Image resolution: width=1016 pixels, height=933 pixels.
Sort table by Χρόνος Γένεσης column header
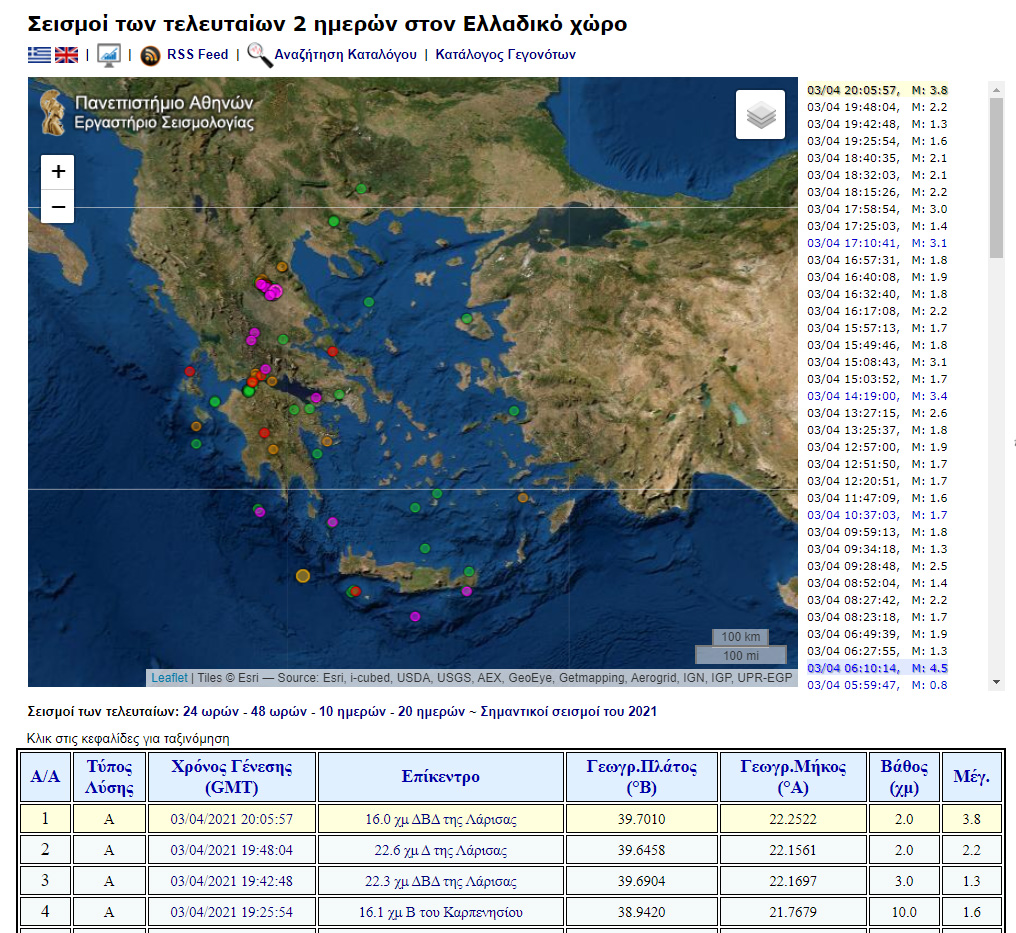(232, 777)
